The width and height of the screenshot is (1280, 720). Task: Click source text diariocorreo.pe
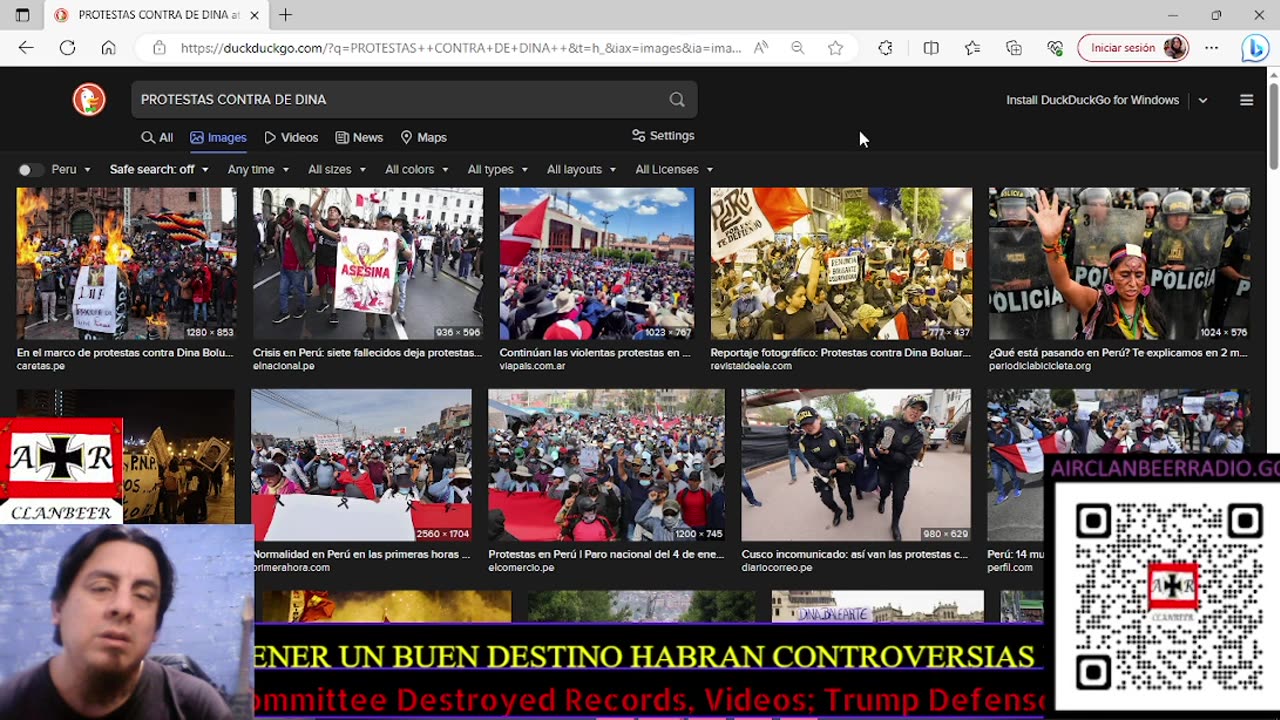pos(777,568)
